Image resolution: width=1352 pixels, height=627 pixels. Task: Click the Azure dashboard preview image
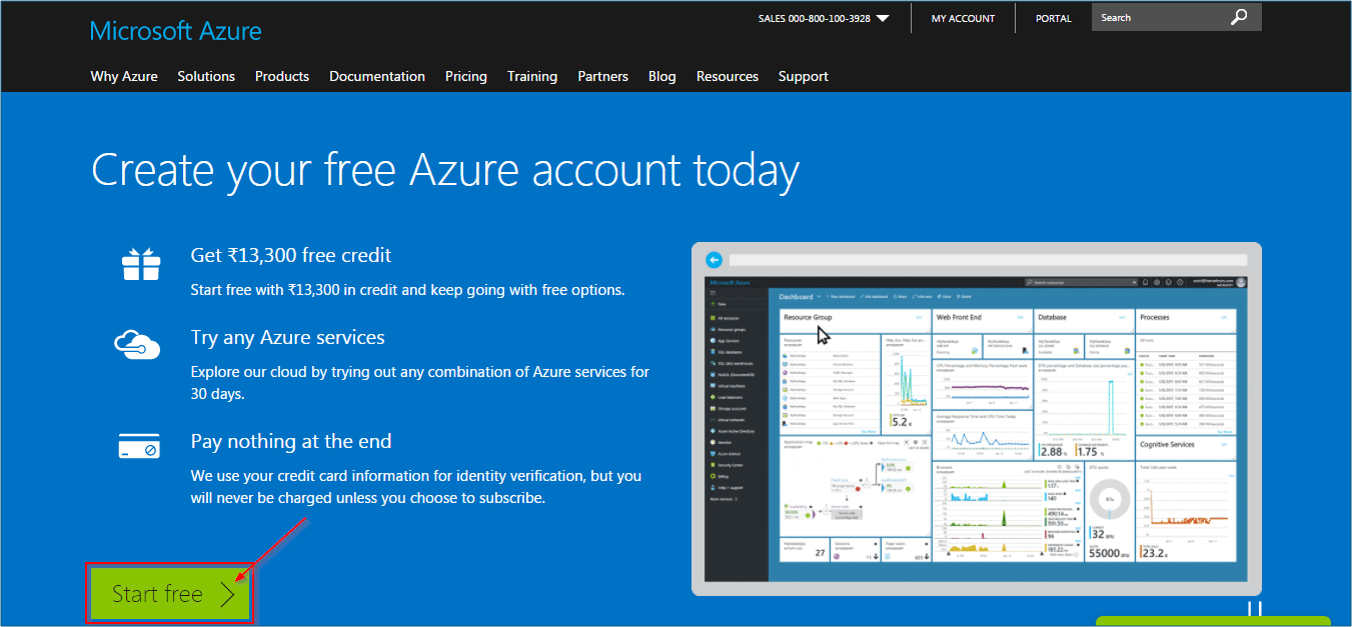click(x=976, y=419)
